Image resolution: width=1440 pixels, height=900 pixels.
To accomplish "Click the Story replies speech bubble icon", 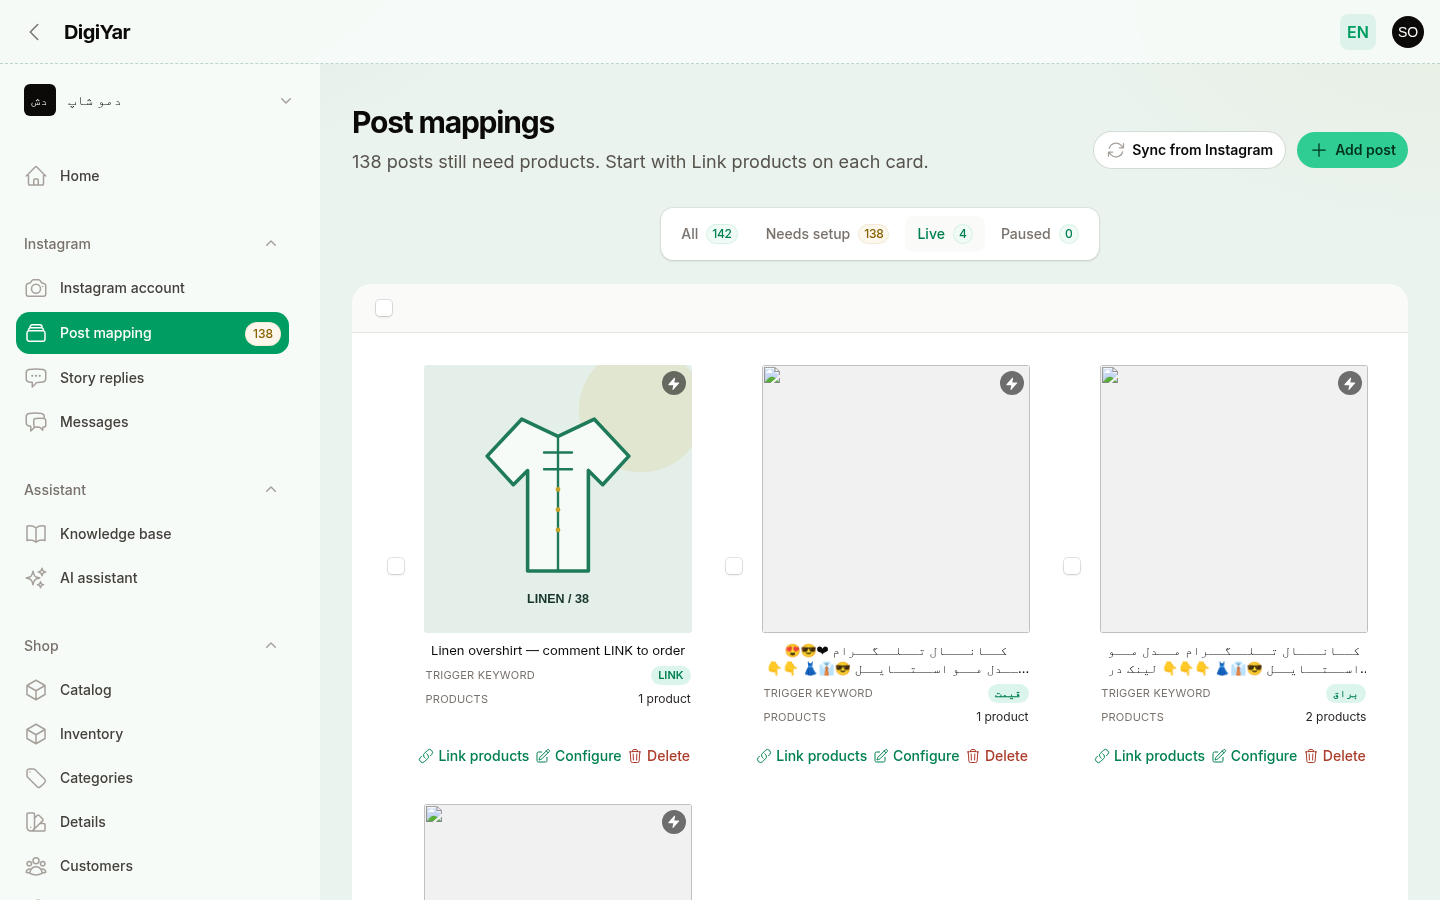I will [x=36, y=378].
